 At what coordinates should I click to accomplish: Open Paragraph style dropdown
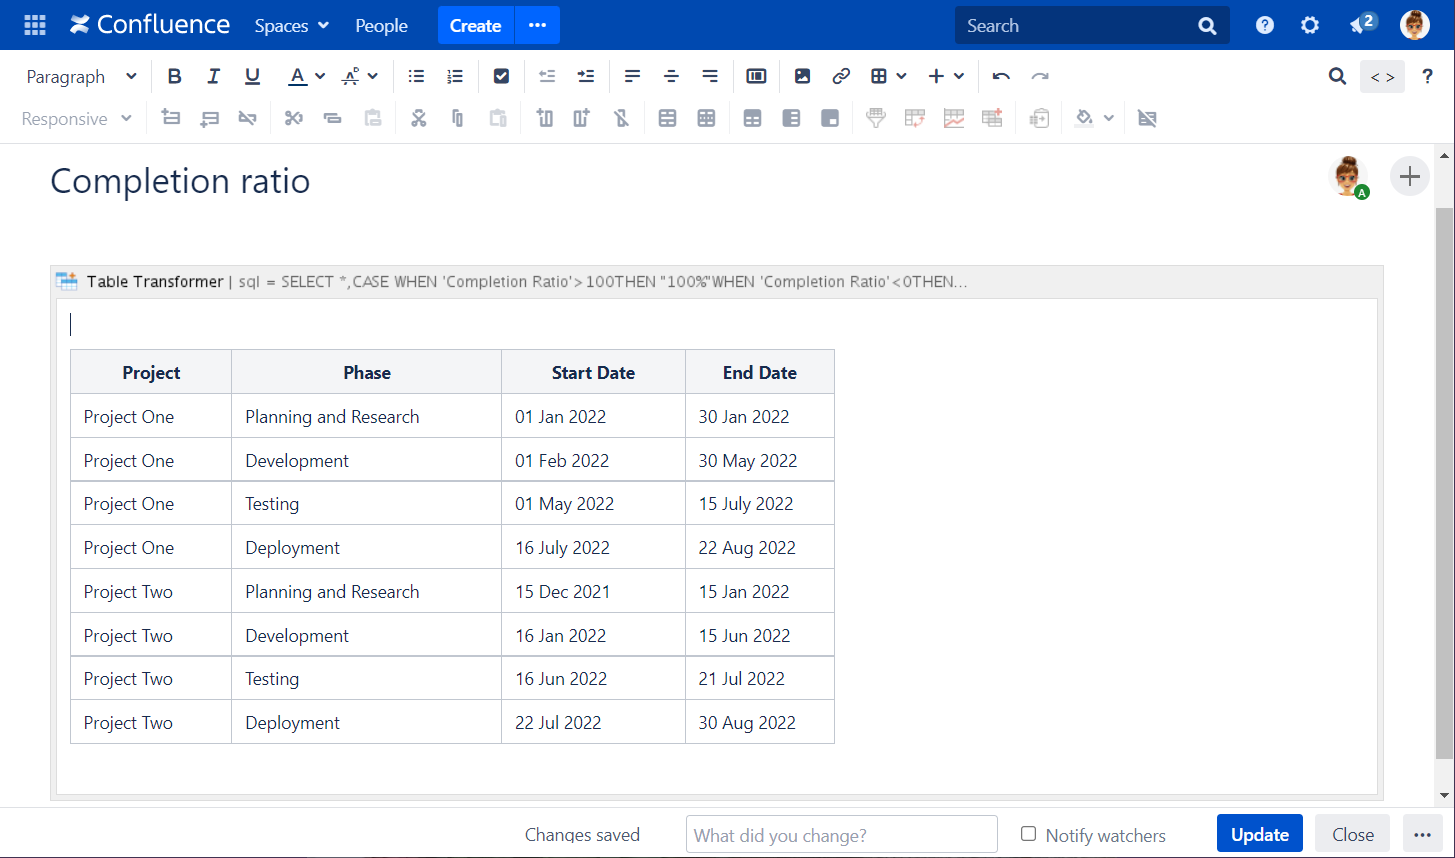(x=80, y=76)
